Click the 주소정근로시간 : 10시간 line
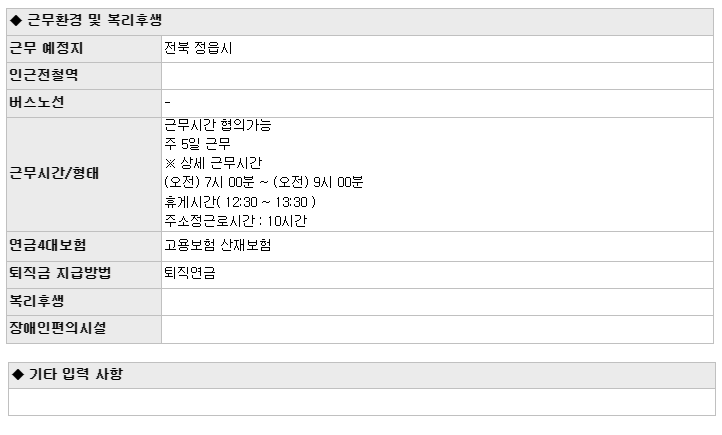Viewport: 722px width, 435px height. pyautogui.click(x=235, y=221)
